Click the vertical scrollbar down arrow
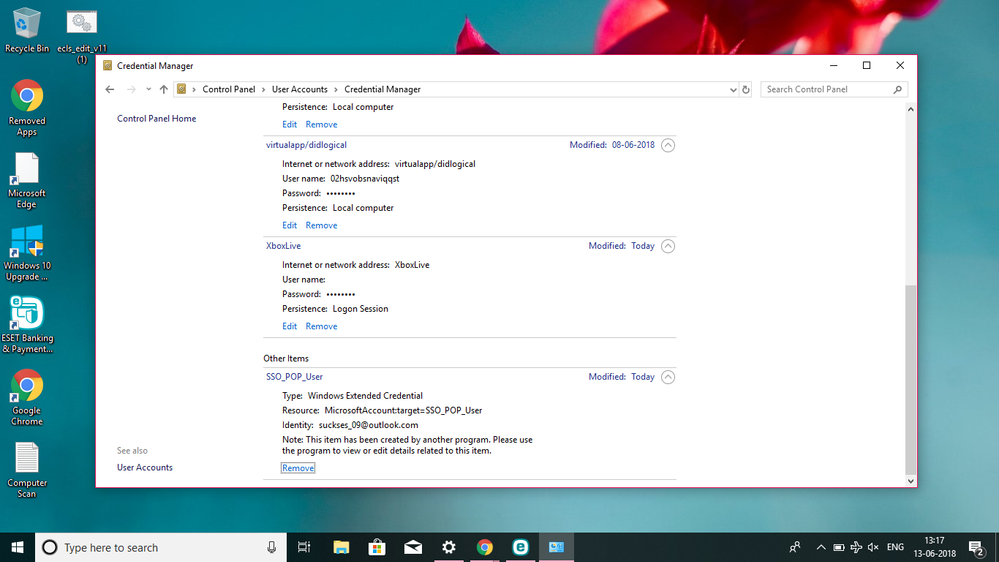Viewport: 999px width, 562px height. click(910, 481)
